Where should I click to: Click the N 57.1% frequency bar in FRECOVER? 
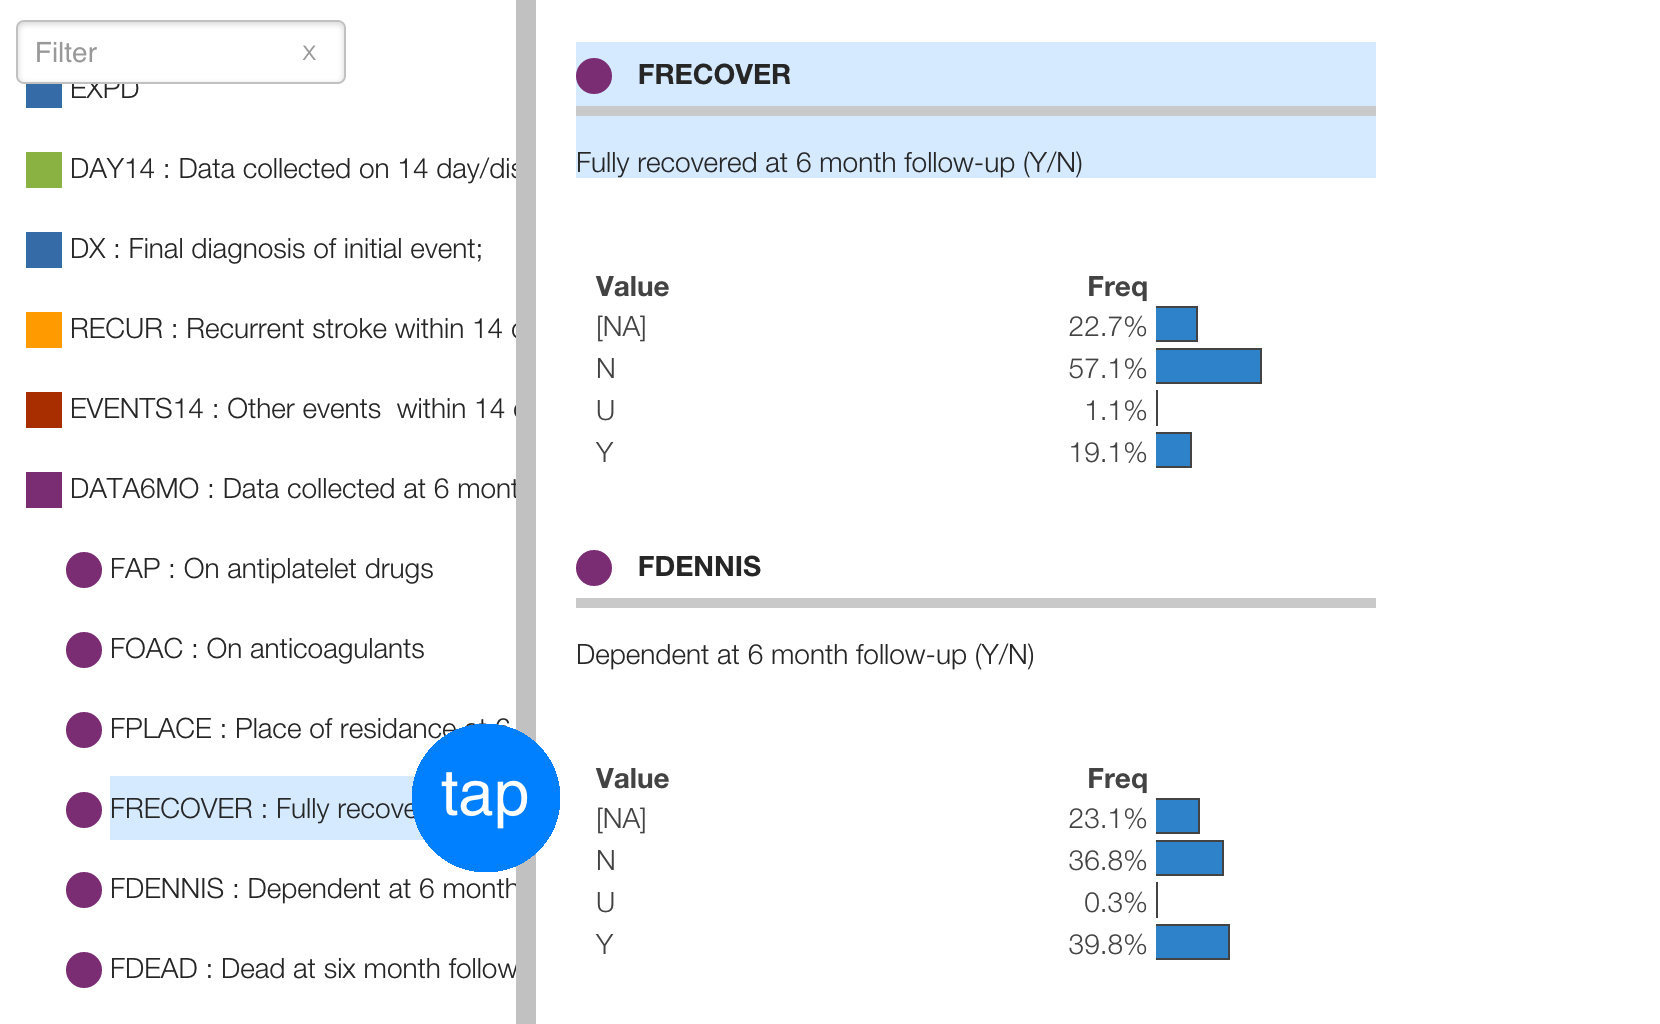coord(1208,367)
